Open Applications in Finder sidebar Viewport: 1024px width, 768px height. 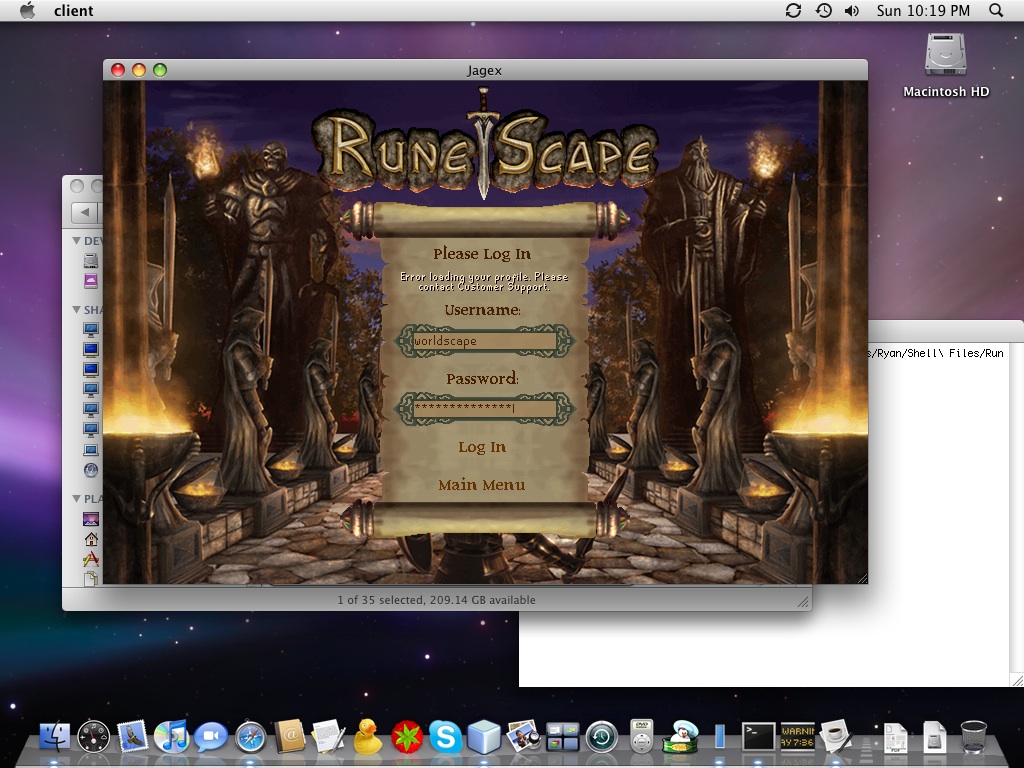coord(91,559)
